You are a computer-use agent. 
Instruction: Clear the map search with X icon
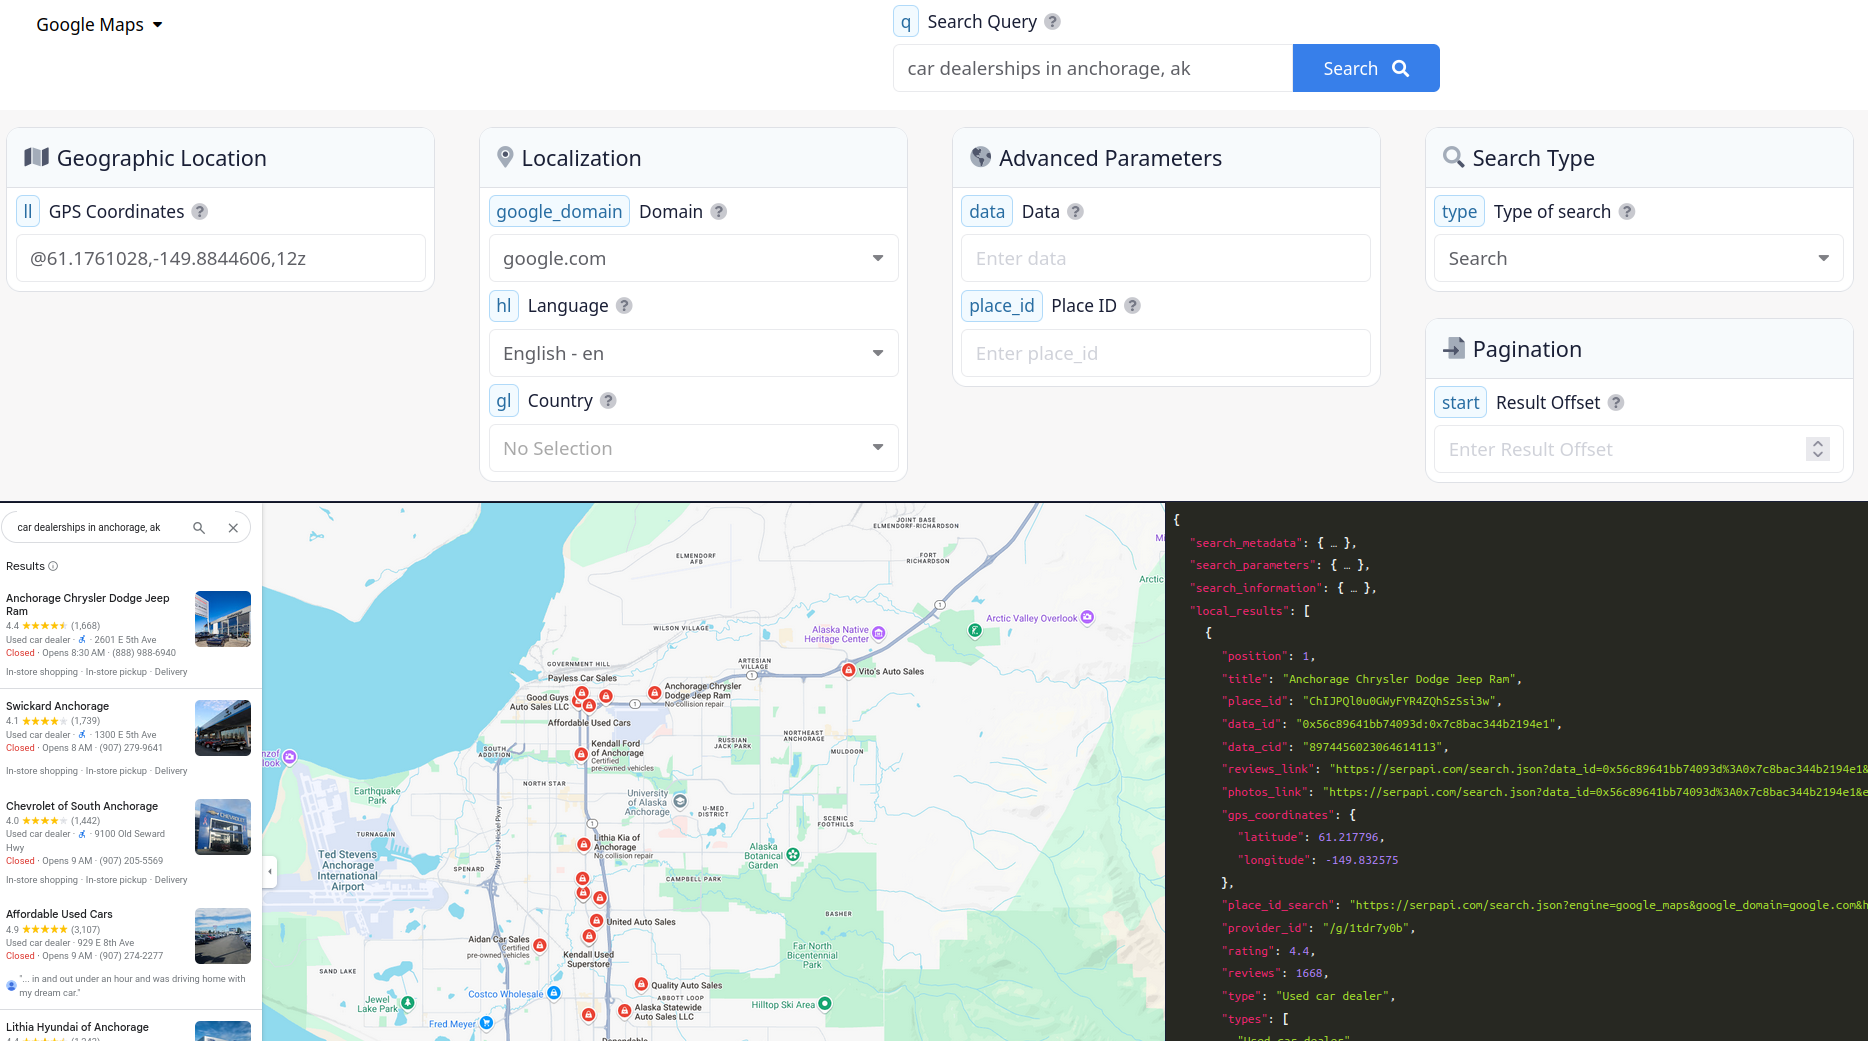tap(233, 528)
